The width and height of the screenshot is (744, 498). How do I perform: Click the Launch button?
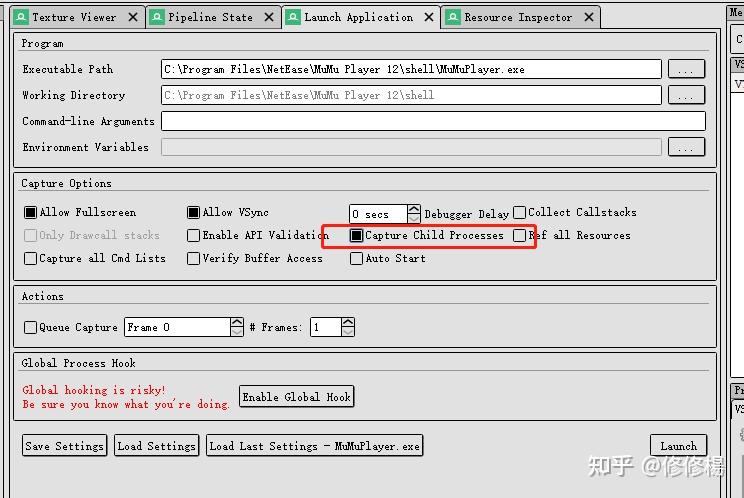pos(679,446)
